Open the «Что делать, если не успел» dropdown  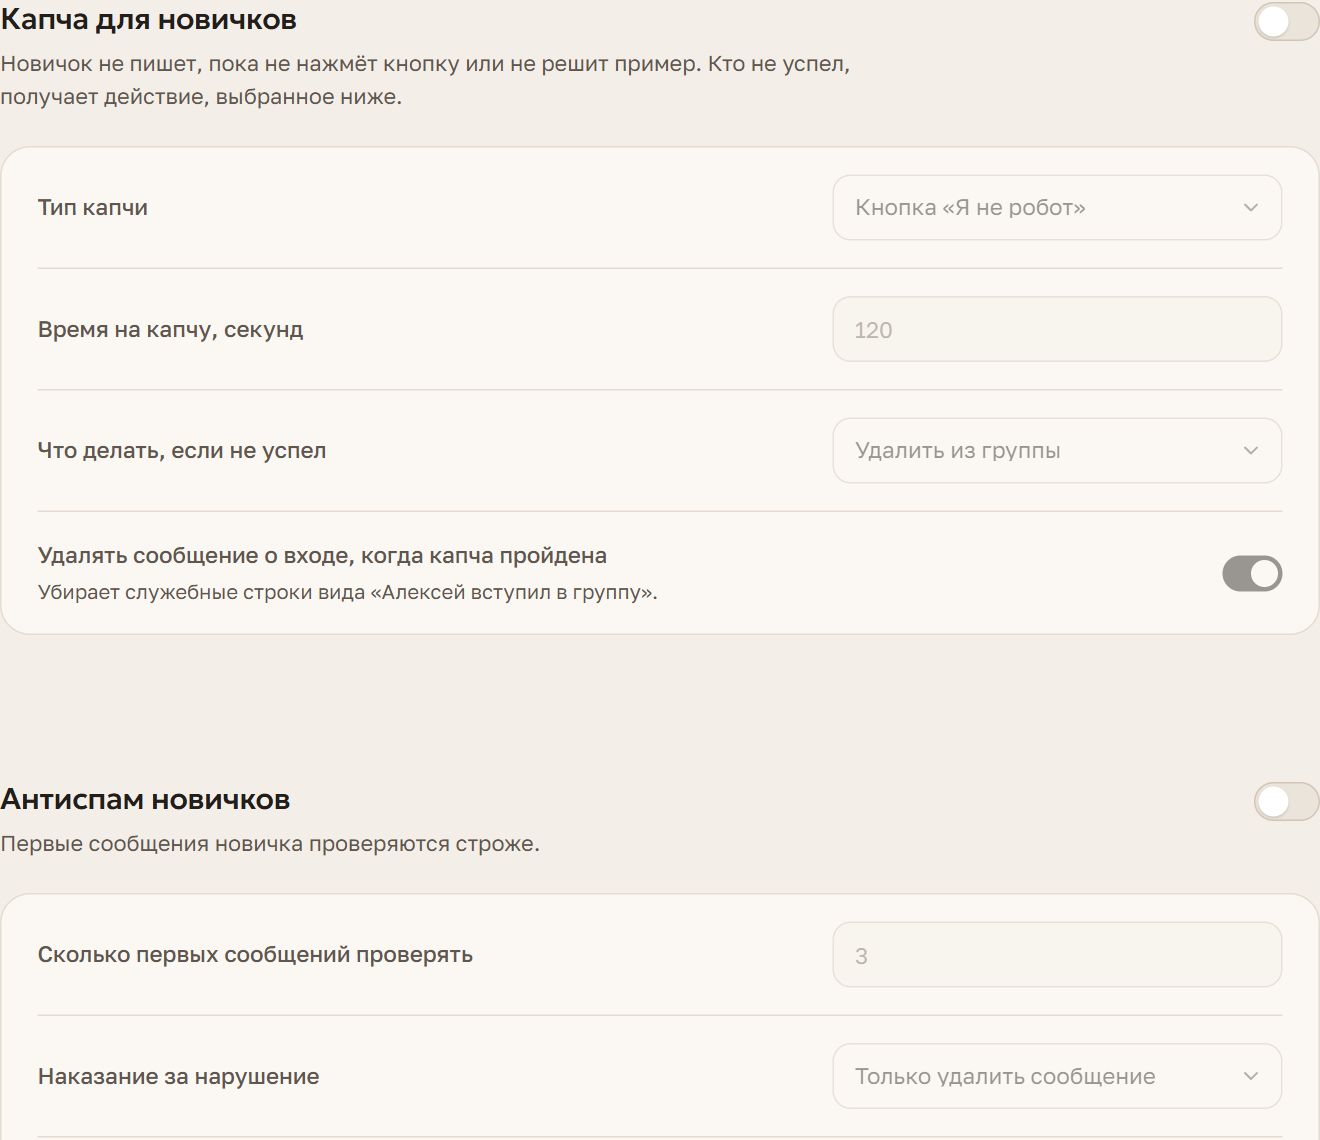[1057, 451]
